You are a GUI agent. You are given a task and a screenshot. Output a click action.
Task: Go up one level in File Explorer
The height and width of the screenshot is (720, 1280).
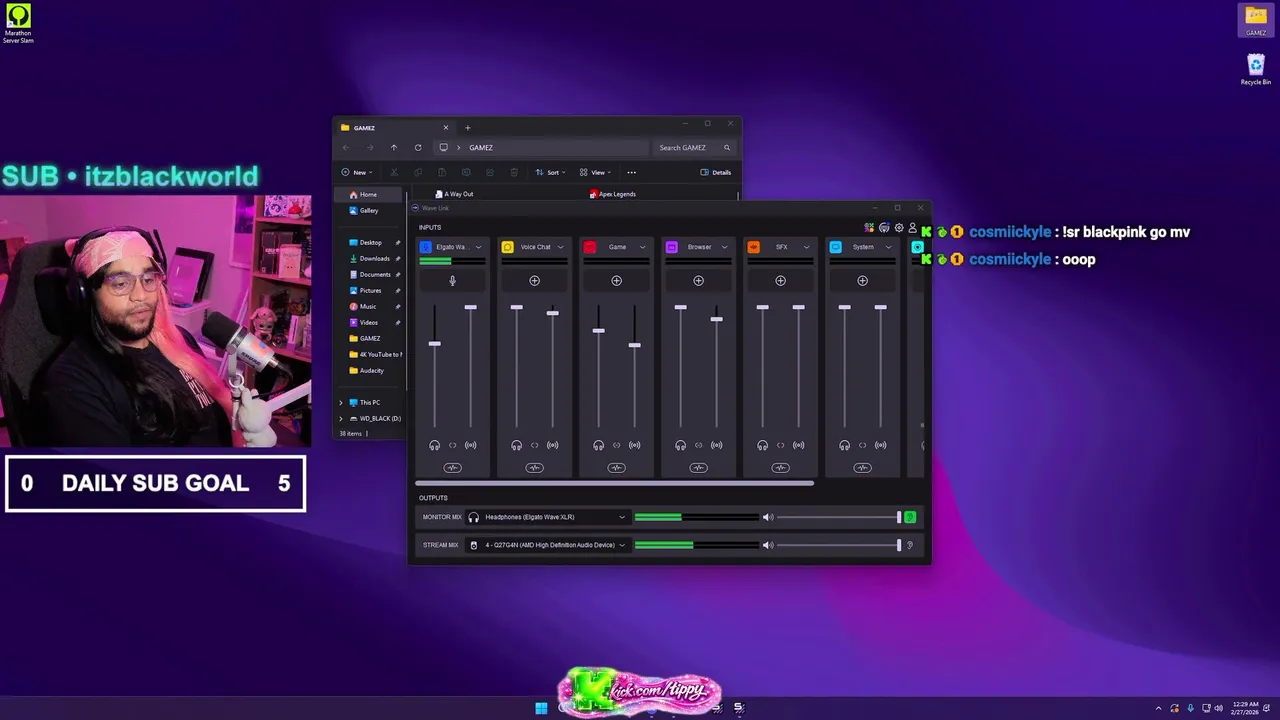[x=394, y=147]
